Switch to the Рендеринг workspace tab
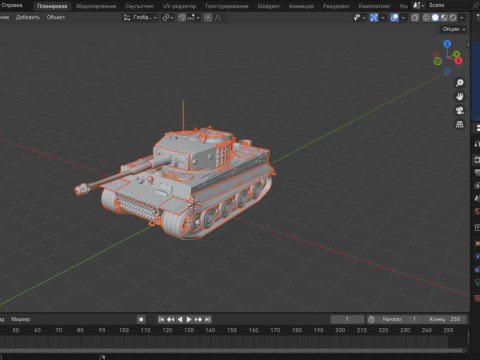The width and height of the screenshot is (480, 360). [x=336, y=6]
